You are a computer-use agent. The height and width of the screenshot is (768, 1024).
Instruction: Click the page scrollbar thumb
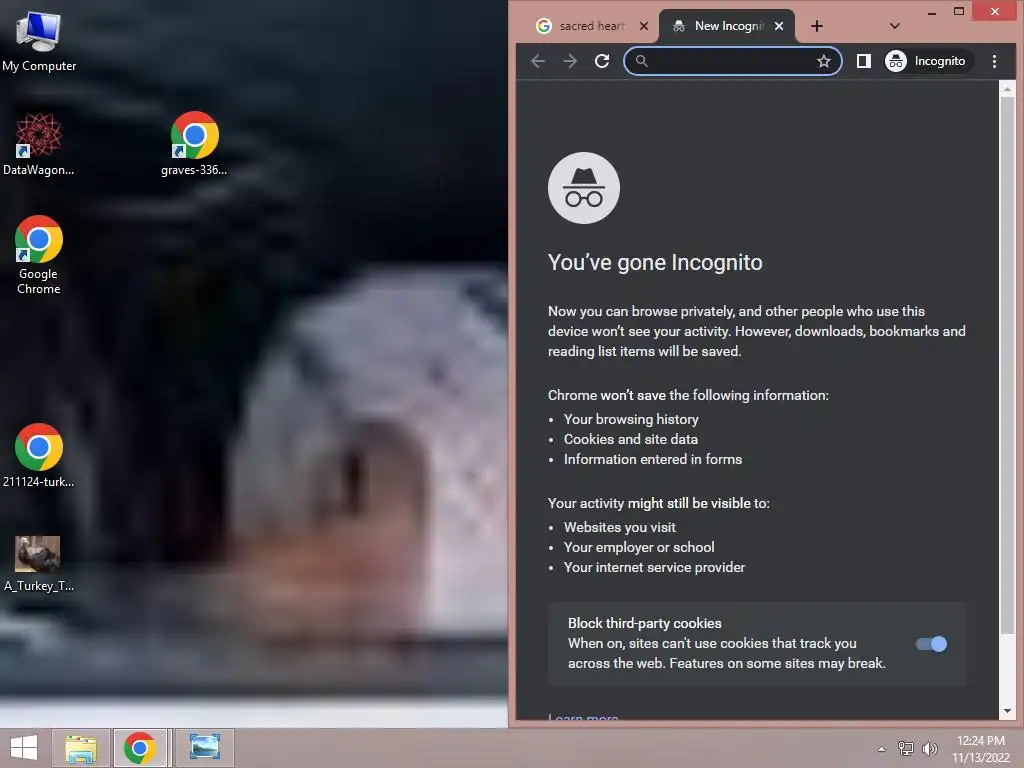1006,364
